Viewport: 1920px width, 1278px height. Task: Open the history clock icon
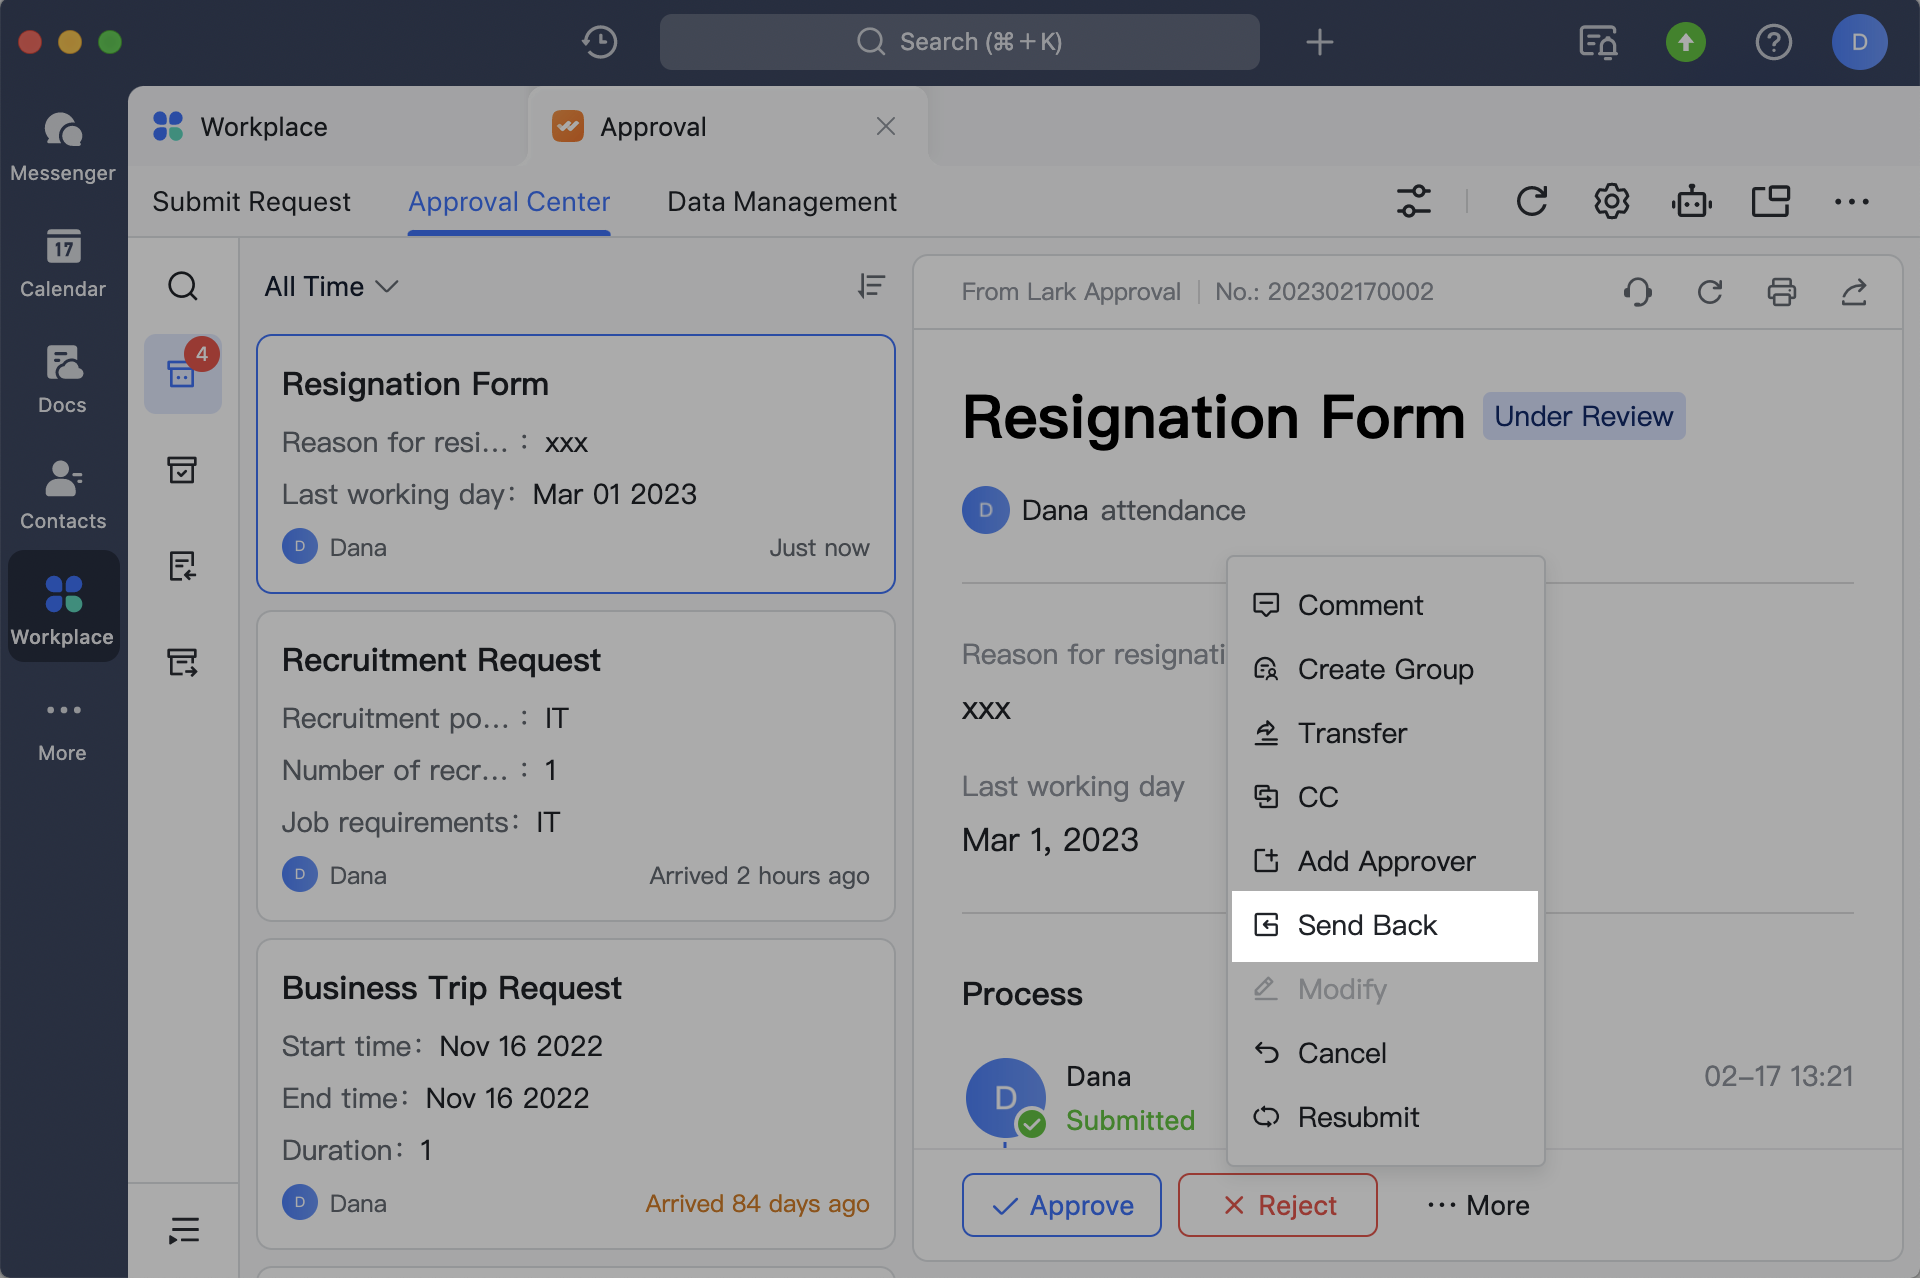click(x=599, y=42)
